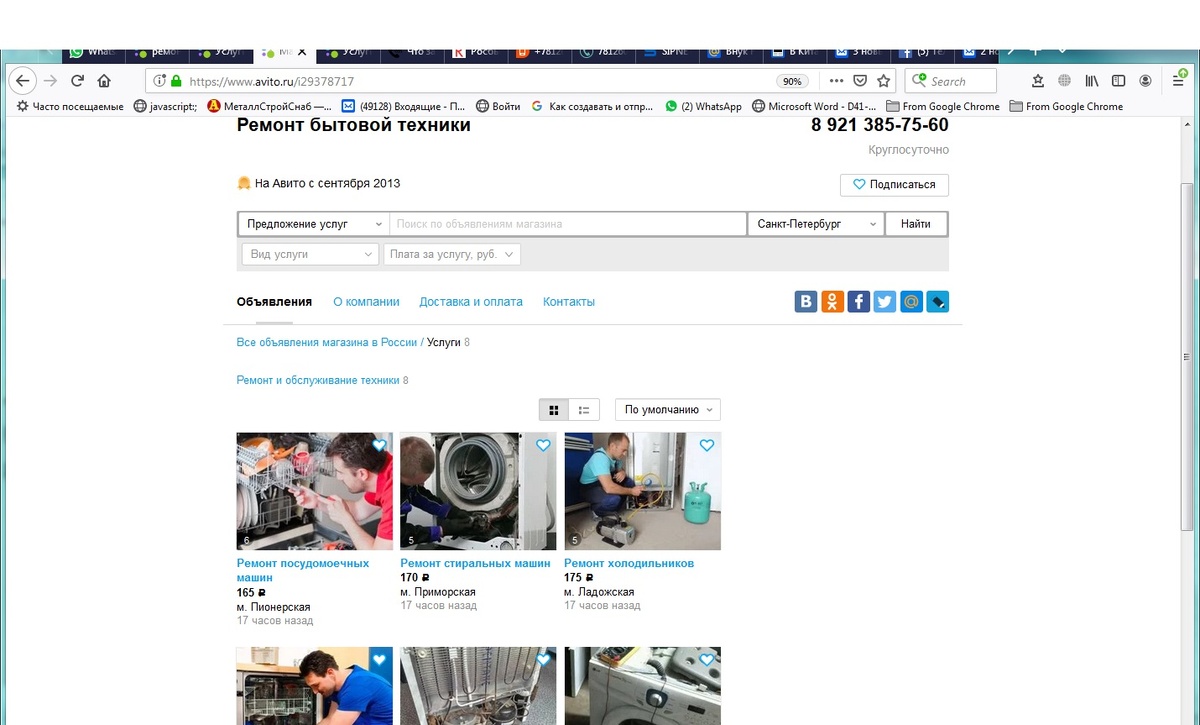The image size is (1200, 725).
Task: Open a new browser tab with plus
Action: click(1035, 51)
